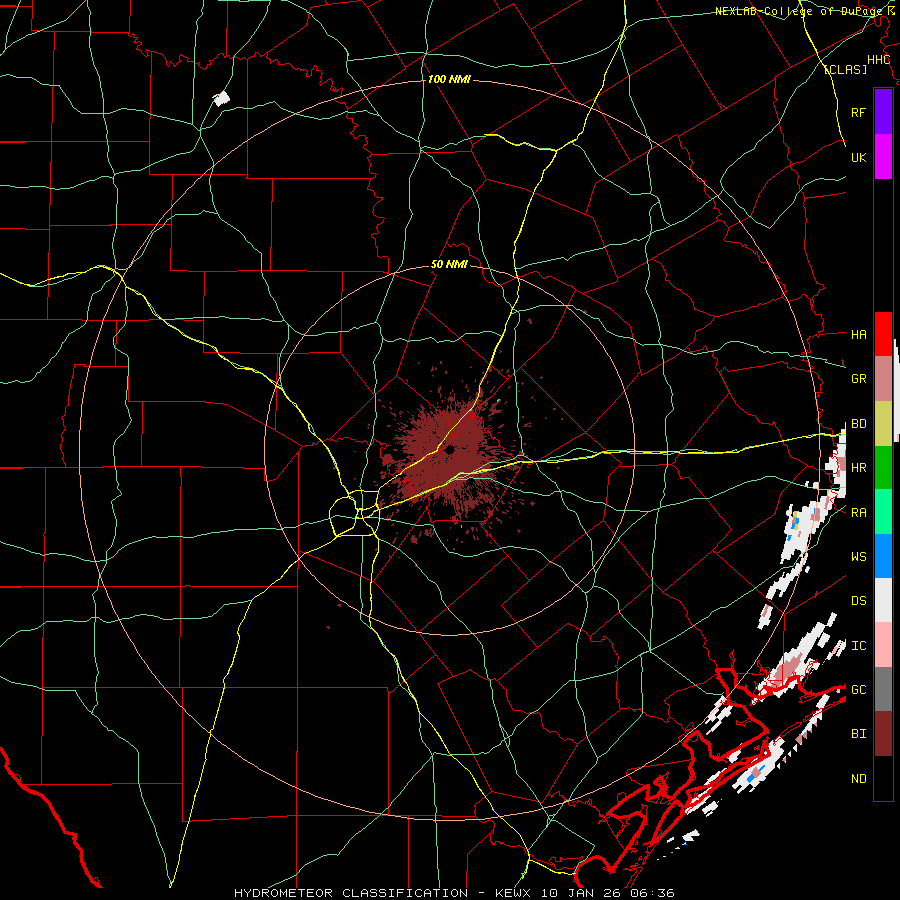Click the DS legend label
The image size is (900, 900).
click(859, 601)
